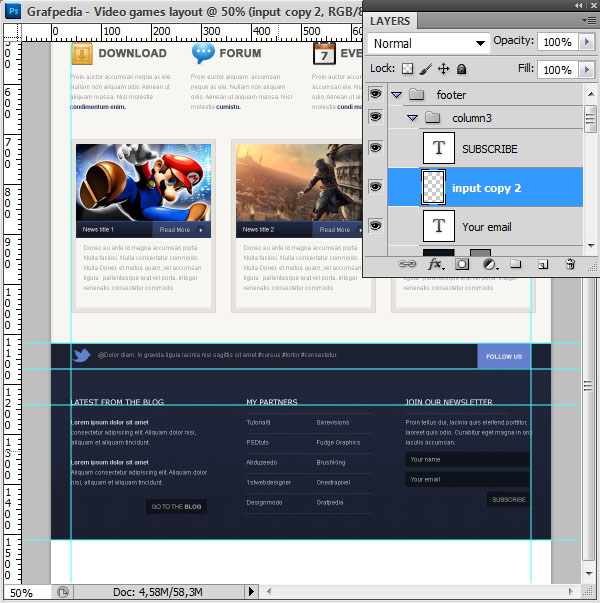Click Read More under News title 1
This screenshot has height=603, width=600.
(x=181, y=230)
